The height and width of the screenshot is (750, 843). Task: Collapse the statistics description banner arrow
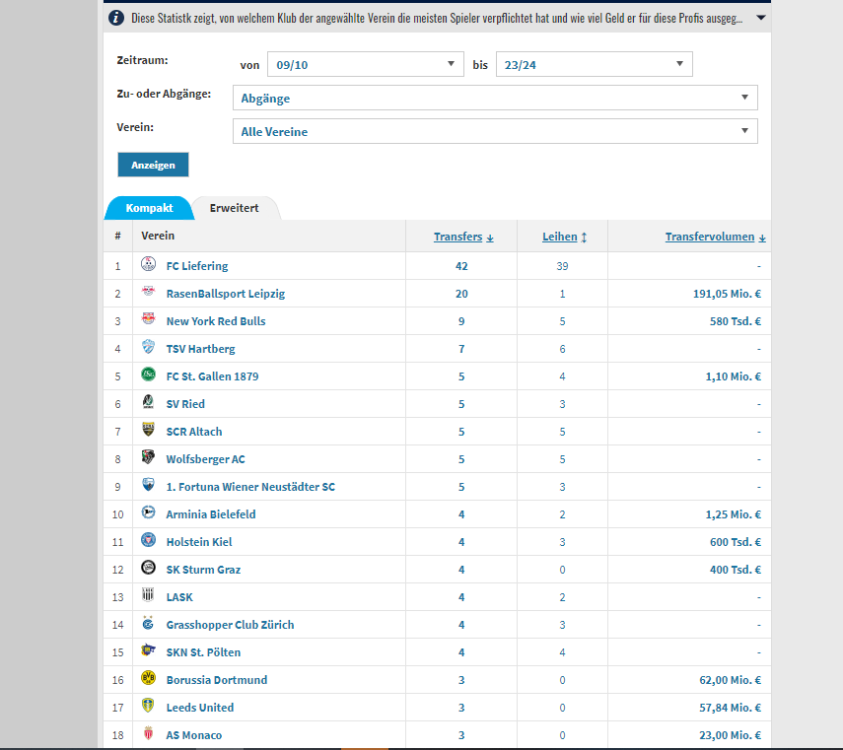(761, 18)
